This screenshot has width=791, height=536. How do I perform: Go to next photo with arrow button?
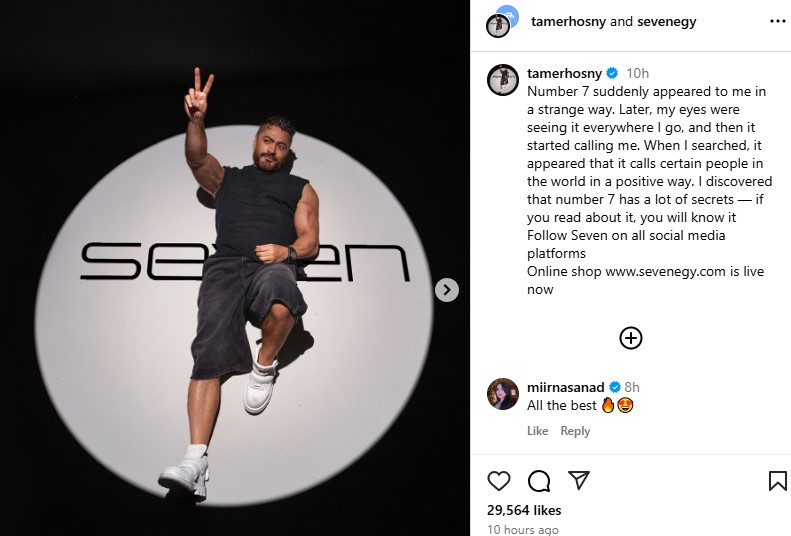click(x=447, y=290)
